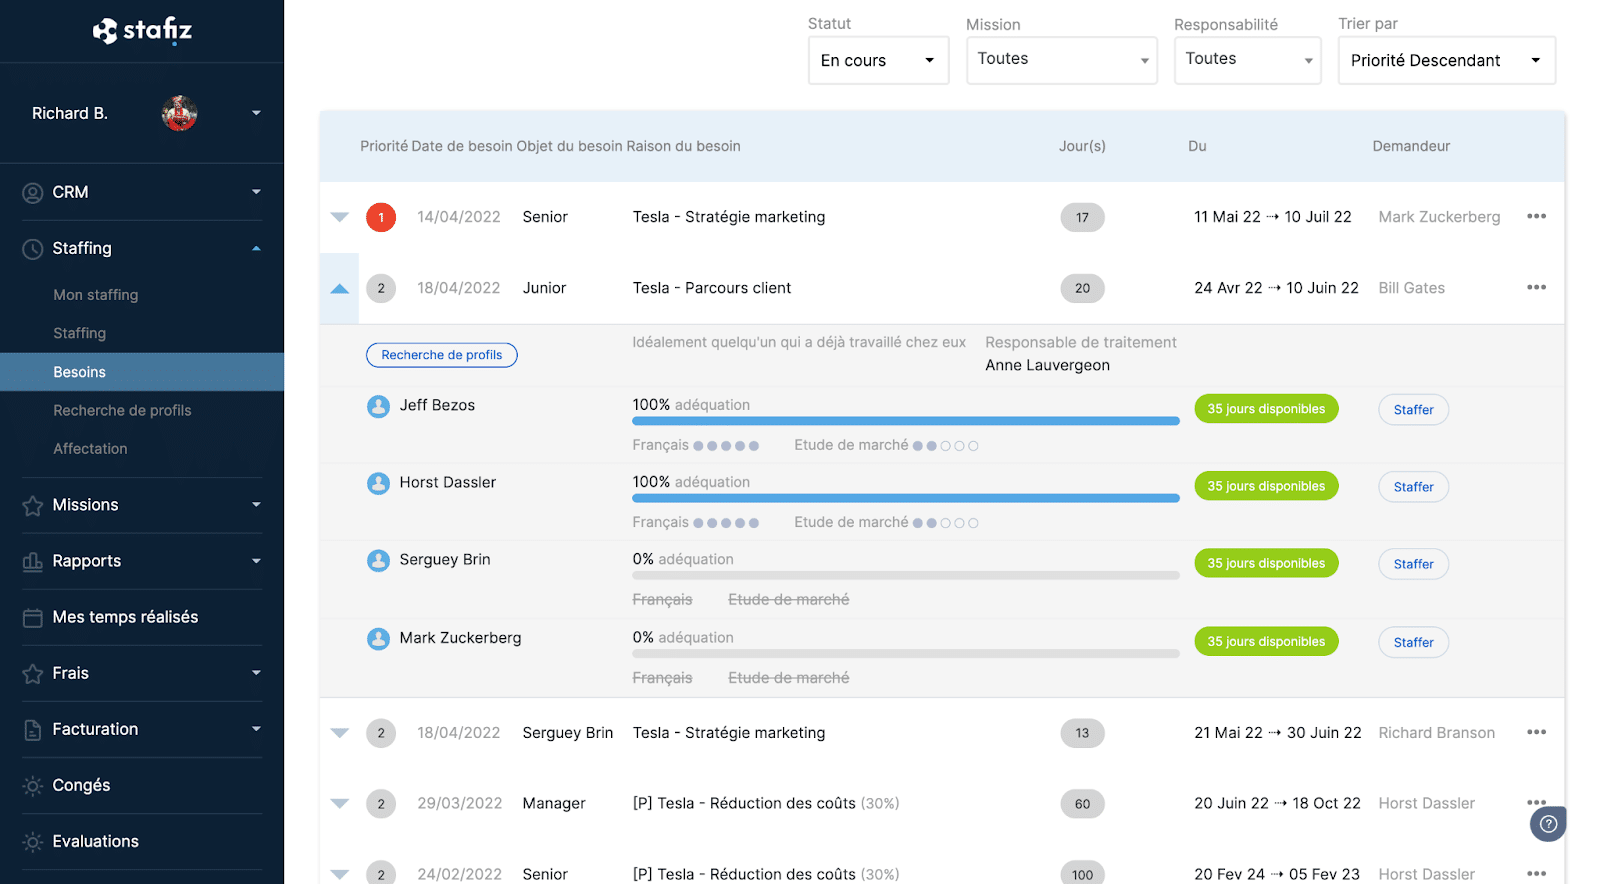This screenshot has height=884, width=1600.
Task: Click the Frais star icon
Action: [33, 674]
